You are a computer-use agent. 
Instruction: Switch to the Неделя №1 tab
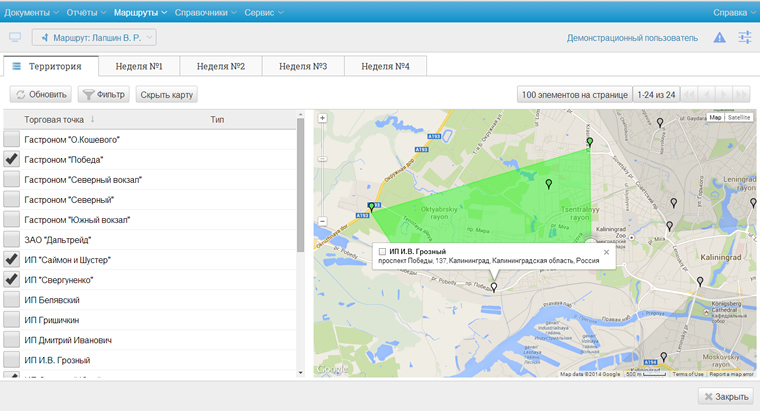click(139, 66)
